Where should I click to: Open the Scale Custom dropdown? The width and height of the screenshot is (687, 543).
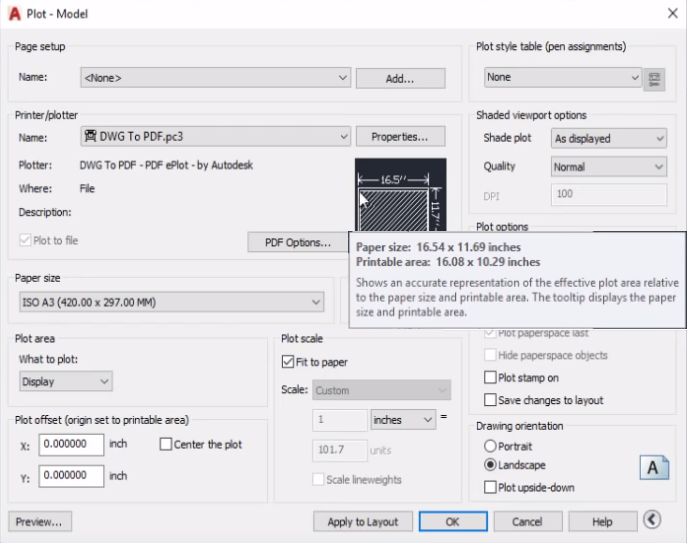382,390
